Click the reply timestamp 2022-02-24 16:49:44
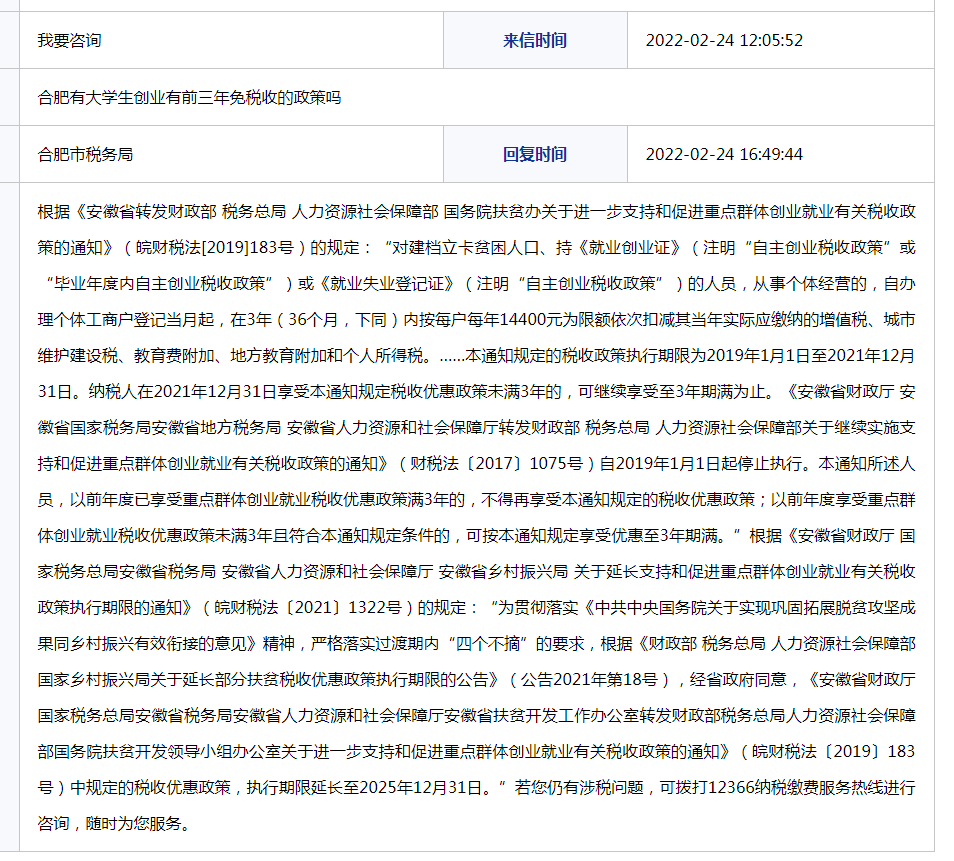 pyautogui.click(x=724, y=155)
